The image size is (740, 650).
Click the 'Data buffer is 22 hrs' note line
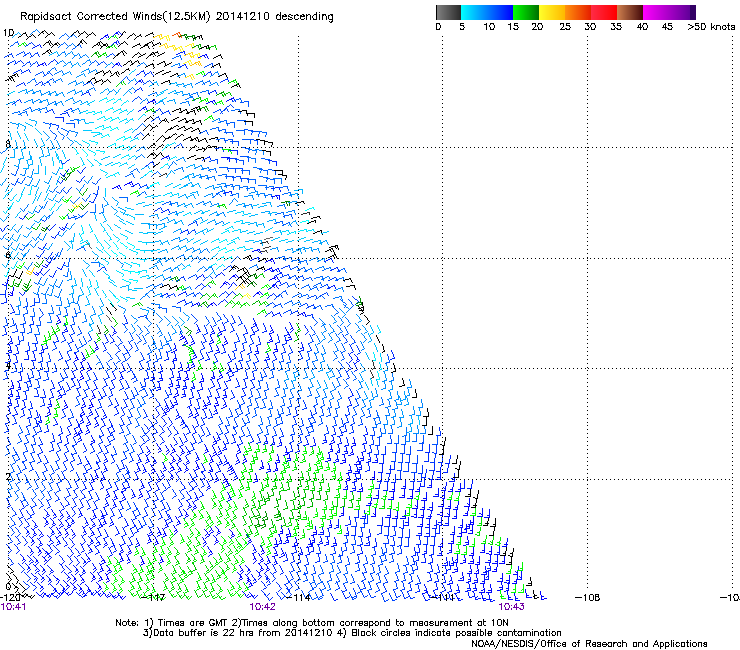(352, 633)
